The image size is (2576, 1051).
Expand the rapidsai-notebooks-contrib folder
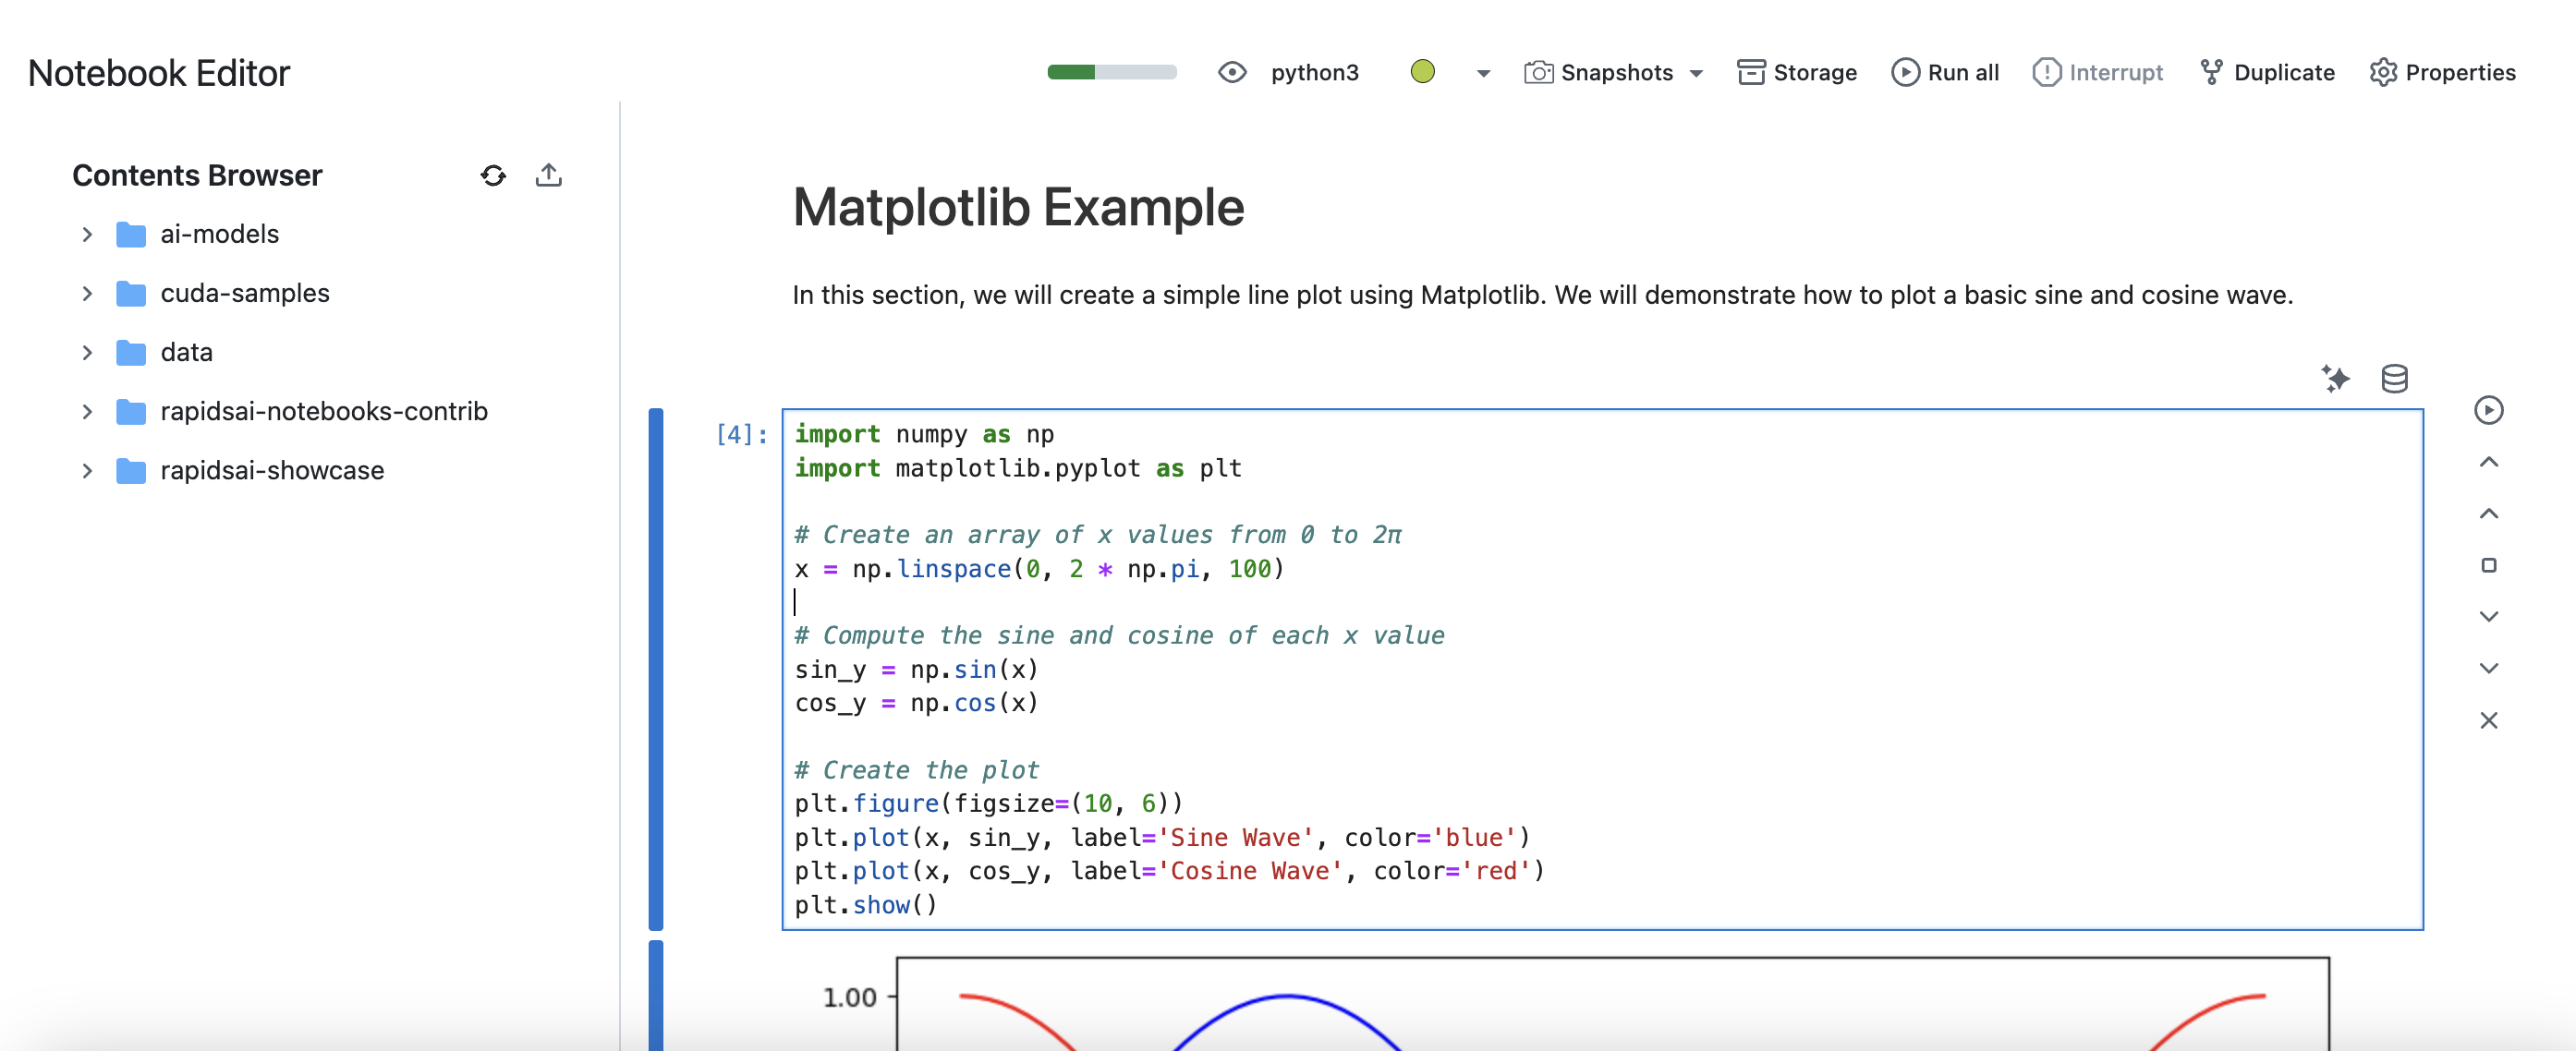point(87,411)
